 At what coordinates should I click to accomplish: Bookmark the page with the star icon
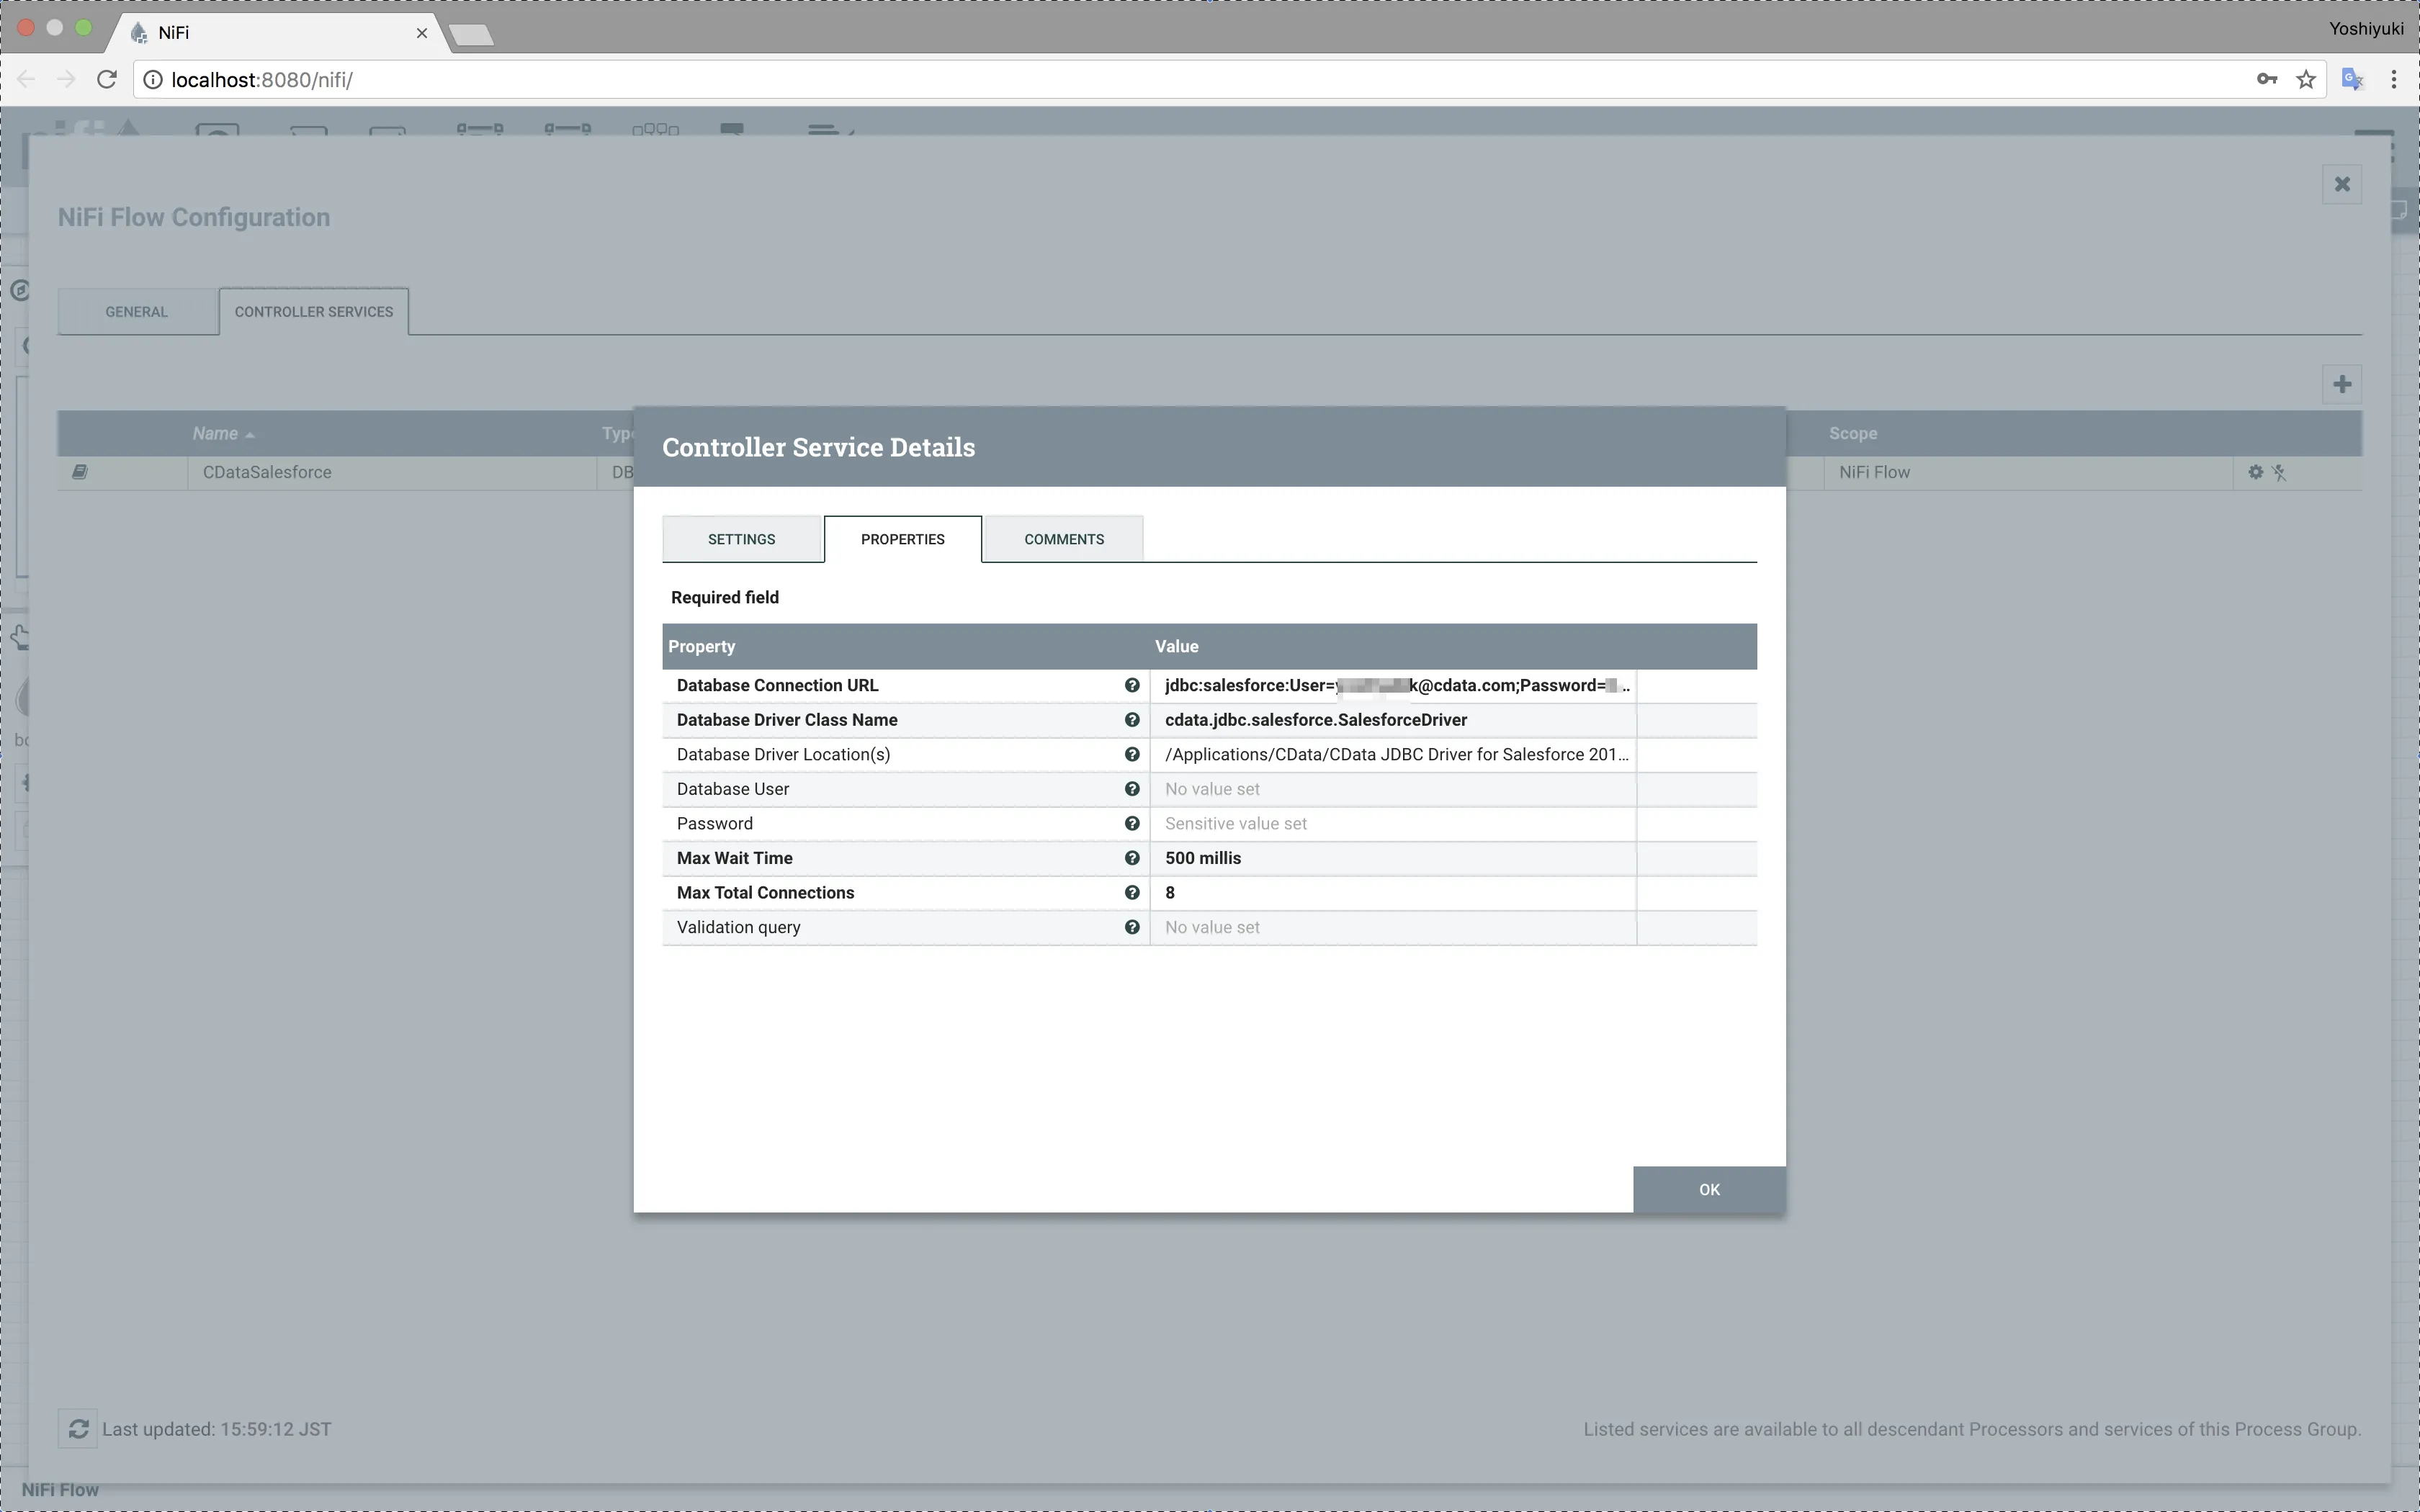click(2305, 79)
